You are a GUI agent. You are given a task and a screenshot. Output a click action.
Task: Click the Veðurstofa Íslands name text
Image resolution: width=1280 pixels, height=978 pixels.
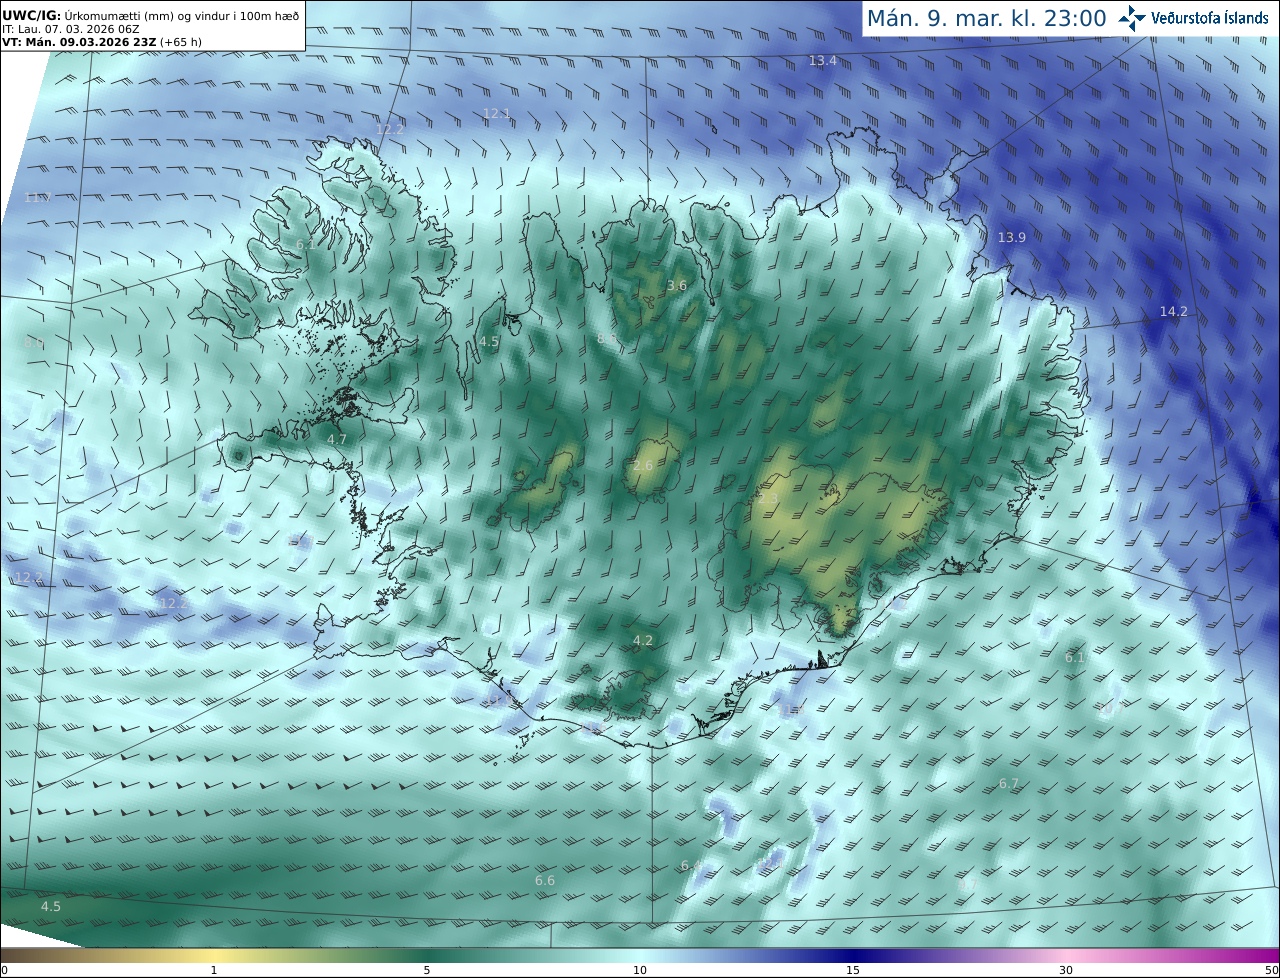point(1210,18)
